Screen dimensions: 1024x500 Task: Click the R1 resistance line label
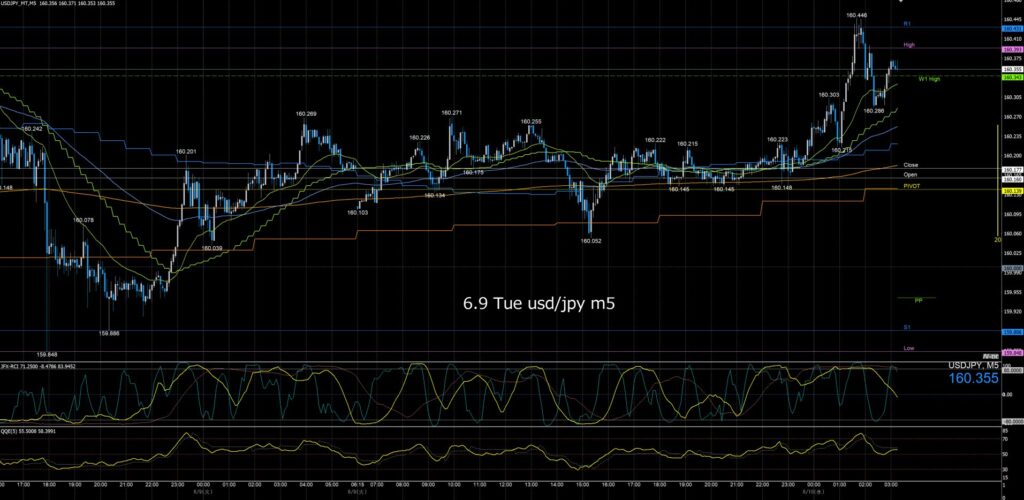[907, 23]
